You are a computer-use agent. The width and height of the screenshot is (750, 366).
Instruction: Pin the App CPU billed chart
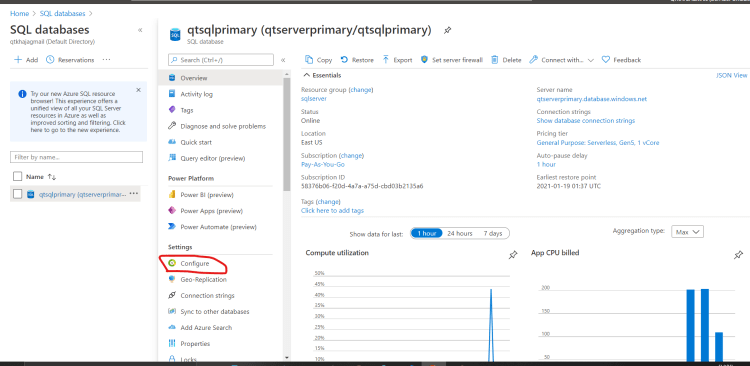738,255
